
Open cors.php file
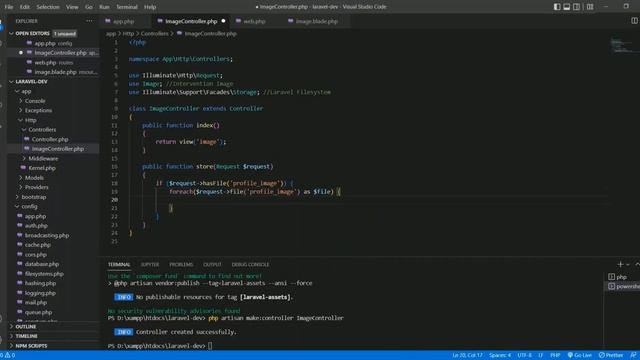click(x=36, y=254)
